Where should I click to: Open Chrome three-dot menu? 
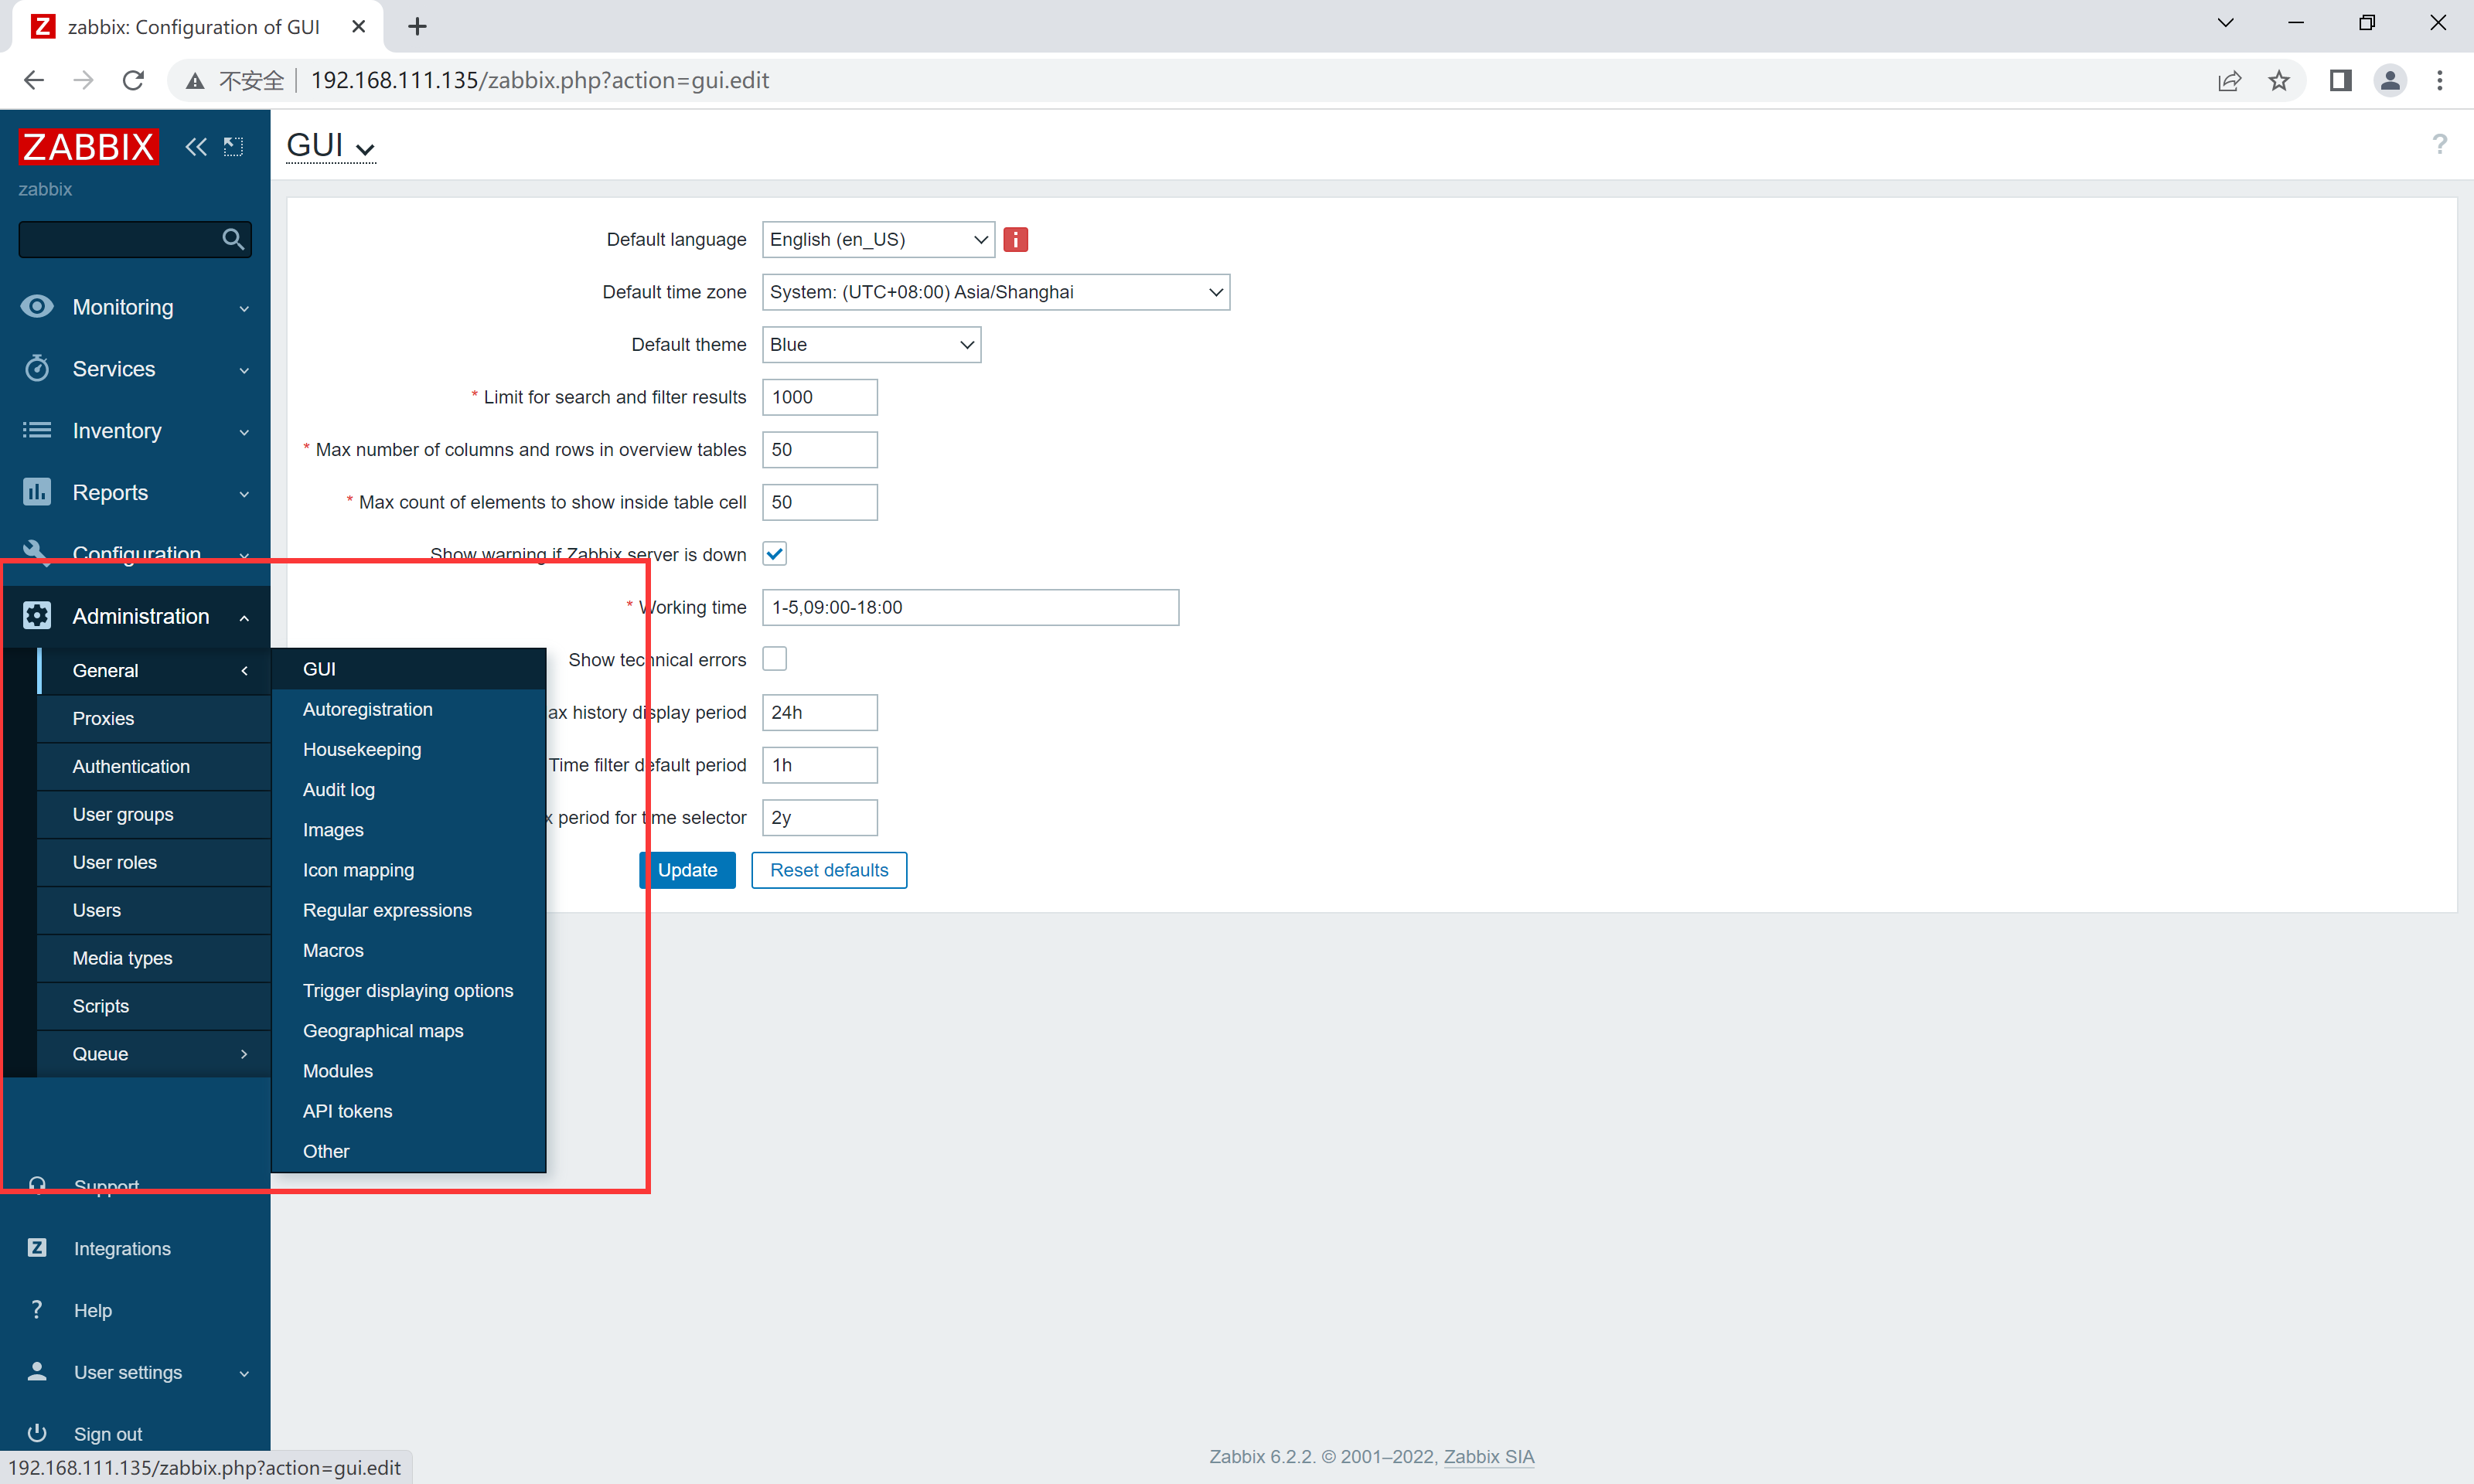point(2440,80)
